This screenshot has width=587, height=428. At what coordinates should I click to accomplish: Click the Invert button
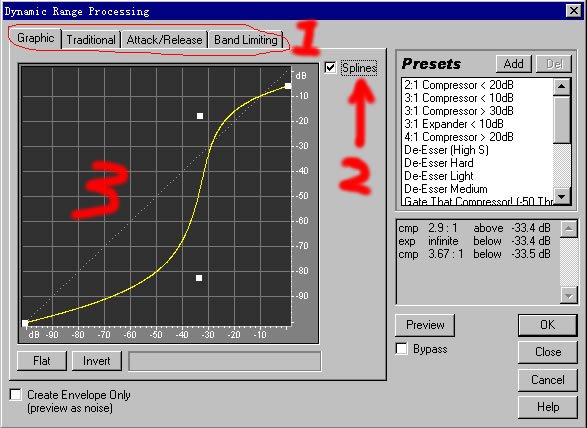point(97,361)
